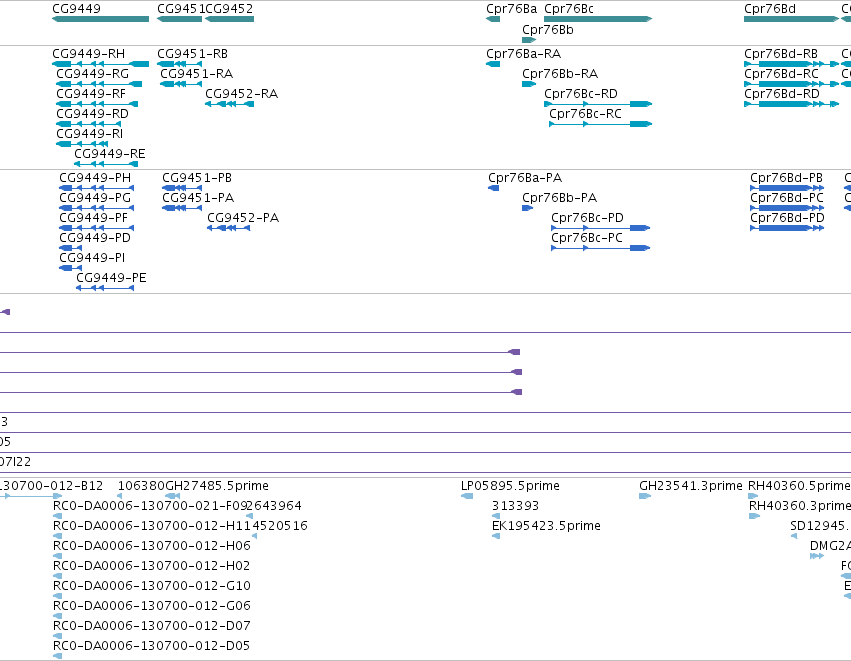Click EST 313393 label
851x661 pixels.
tap(515, 506)
